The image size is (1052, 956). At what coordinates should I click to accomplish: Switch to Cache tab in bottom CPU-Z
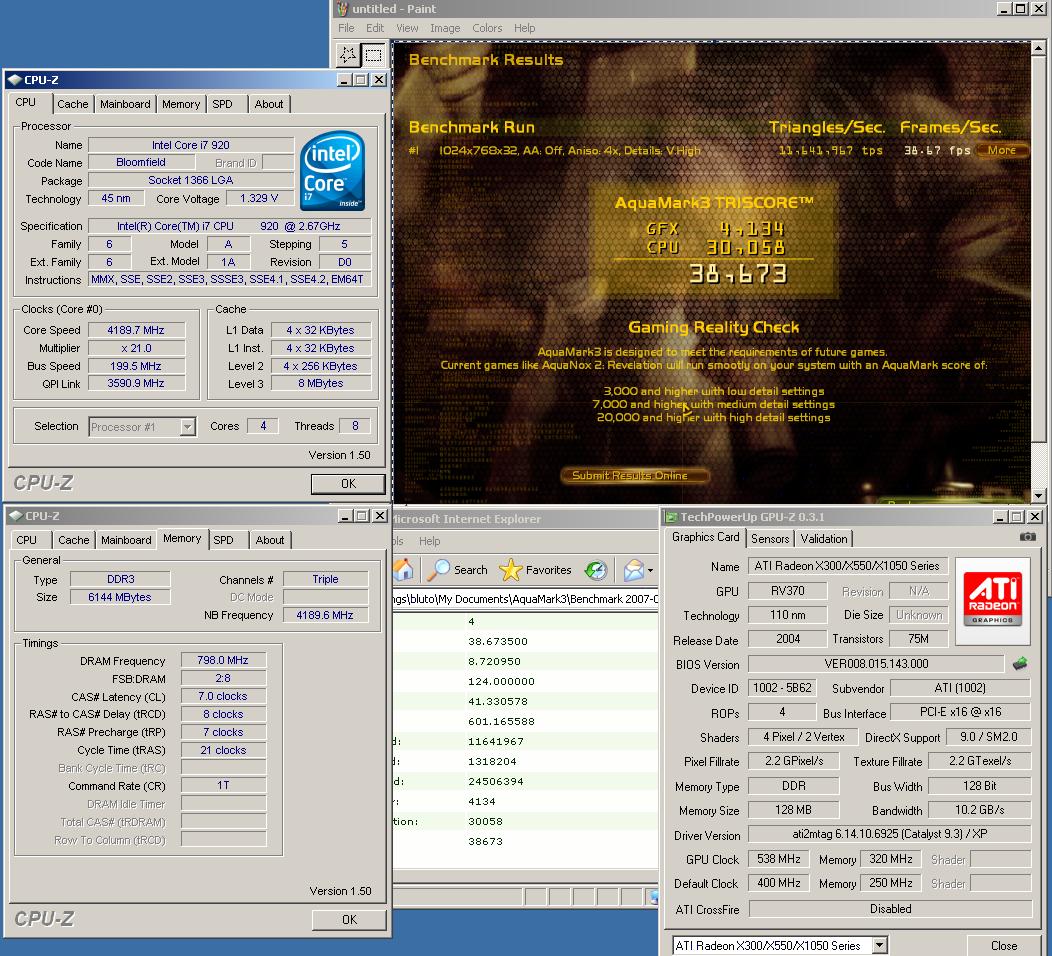click(74, 540)
